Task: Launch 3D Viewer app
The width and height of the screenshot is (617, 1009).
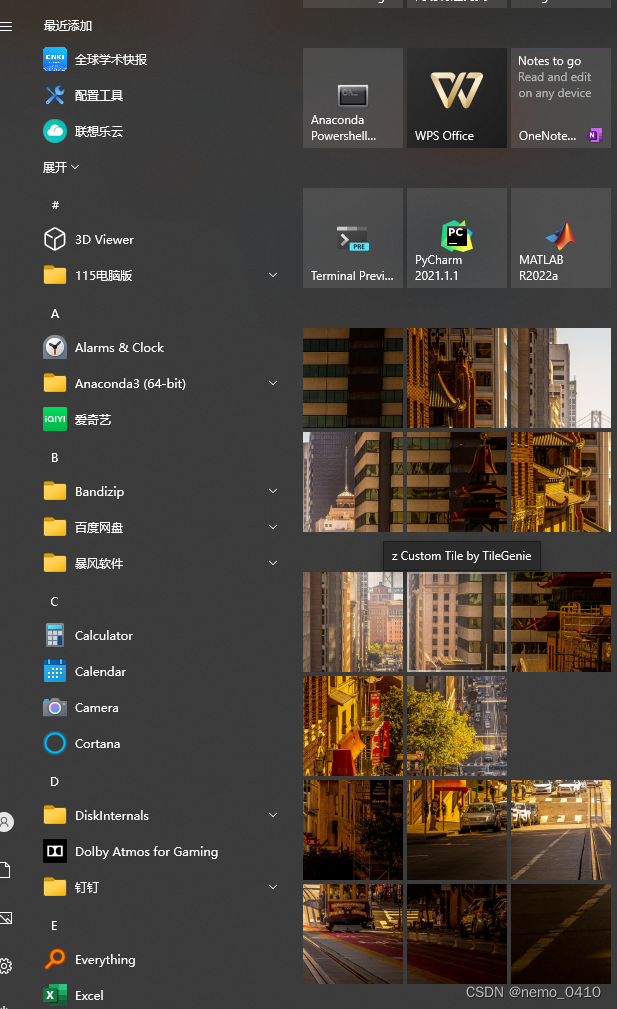Action: 104,240
